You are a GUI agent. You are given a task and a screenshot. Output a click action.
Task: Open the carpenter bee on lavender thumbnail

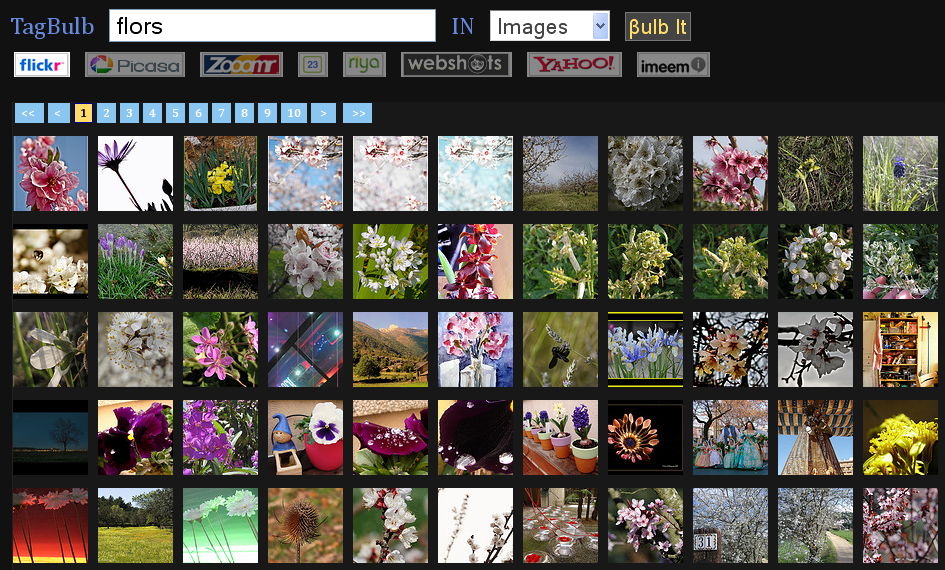pos(560,349)
